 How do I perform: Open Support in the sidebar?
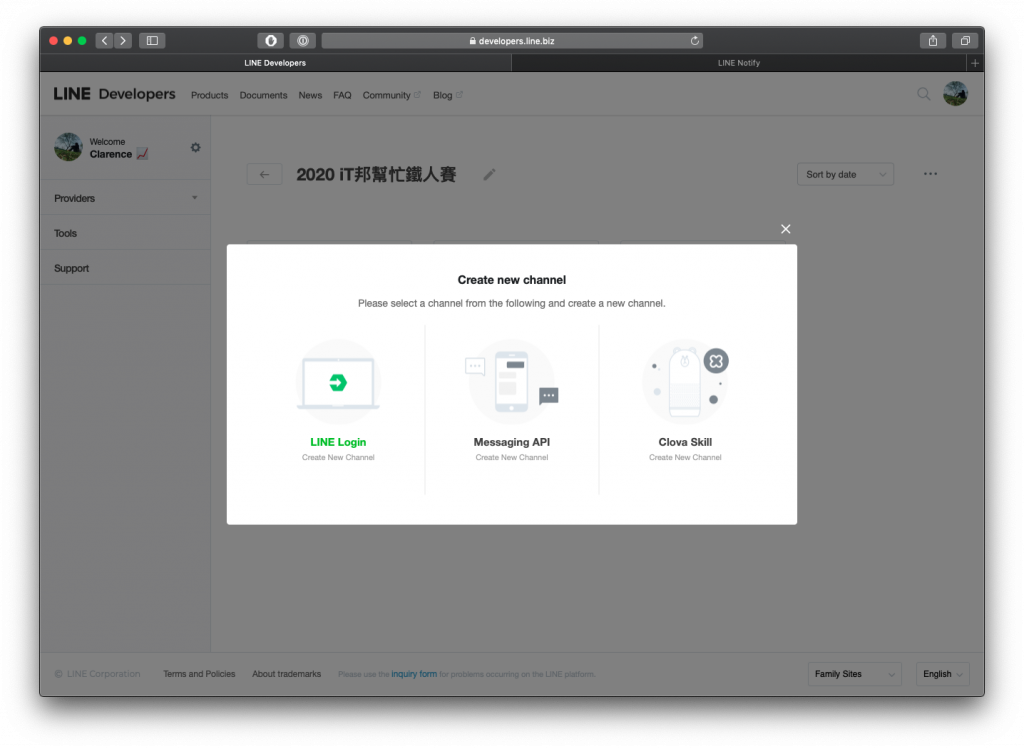pyautogui.click(x=125, y=268)
